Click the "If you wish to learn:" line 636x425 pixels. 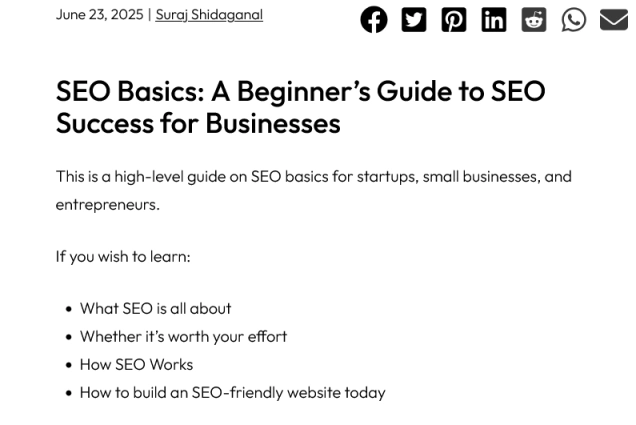[x=123, y=257]
